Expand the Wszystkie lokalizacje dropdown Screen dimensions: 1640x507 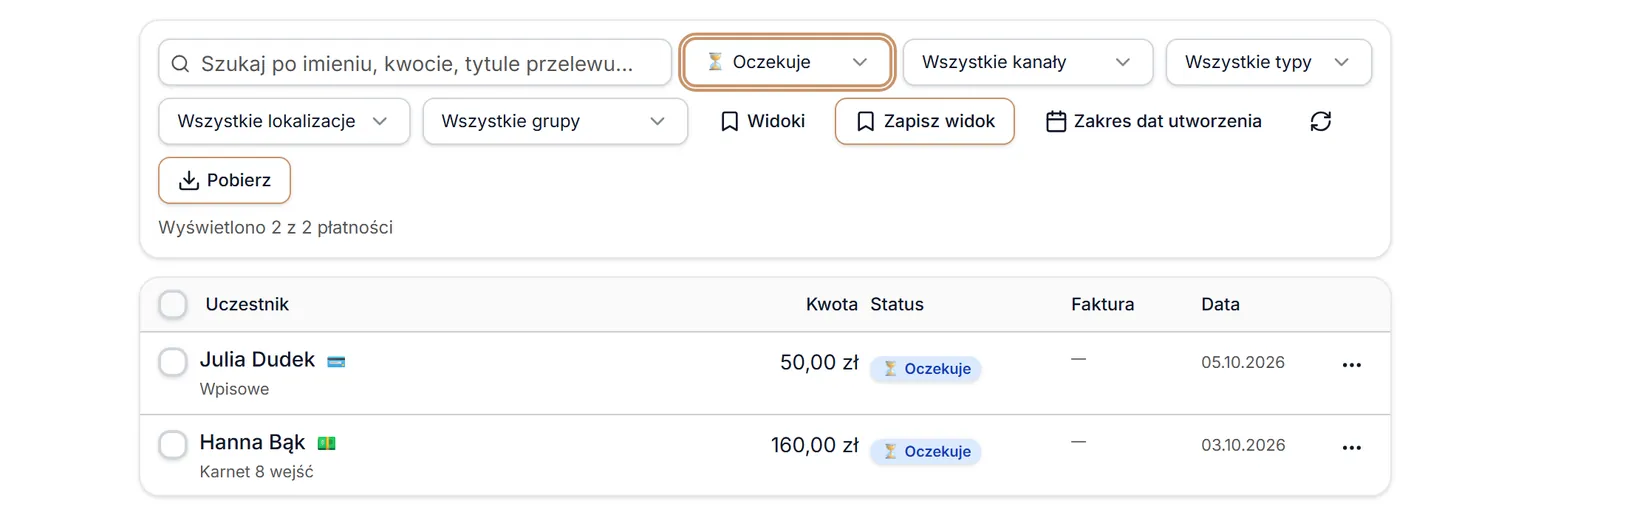point(284,121)
